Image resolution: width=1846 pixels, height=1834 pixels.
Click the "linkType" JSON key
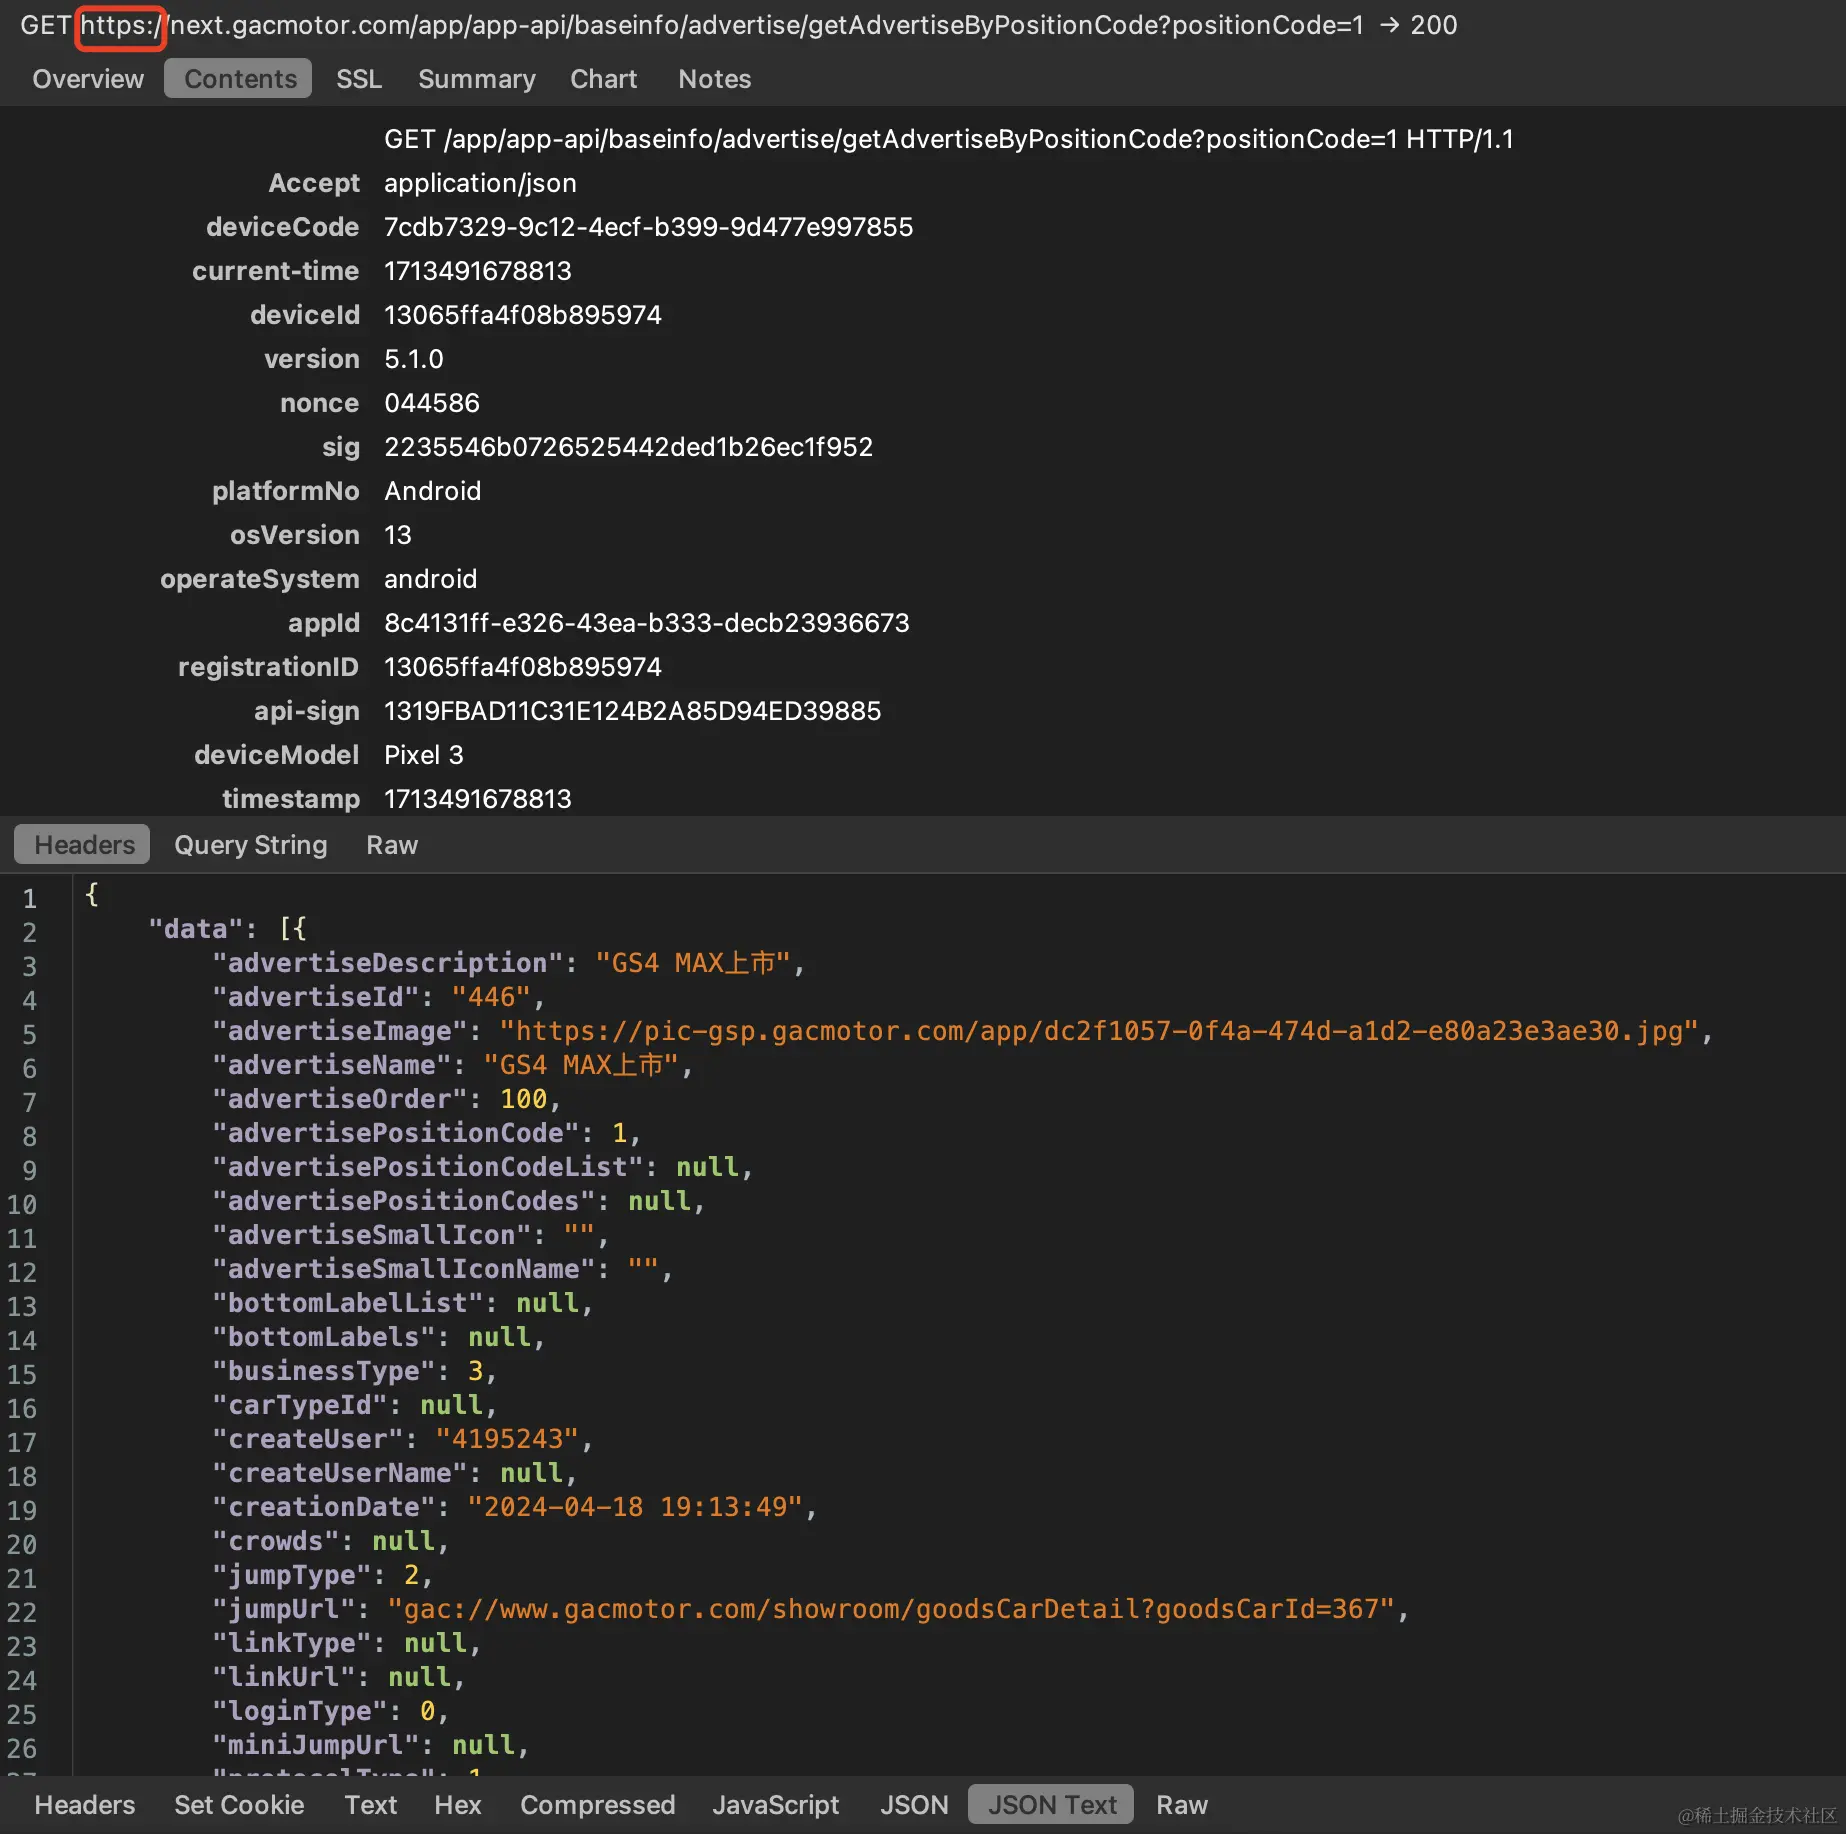pos(291,1643)
